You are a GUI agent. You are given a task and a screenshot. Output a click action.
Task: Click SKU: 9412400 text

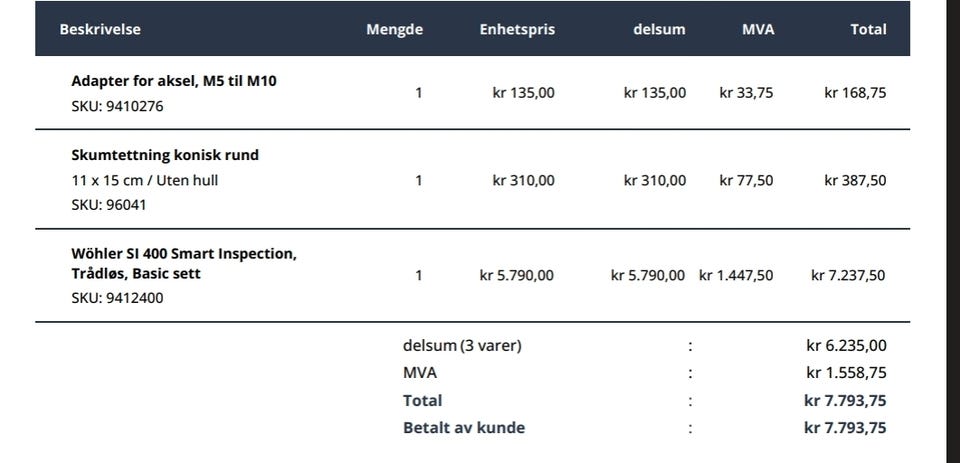click(118, 299)
